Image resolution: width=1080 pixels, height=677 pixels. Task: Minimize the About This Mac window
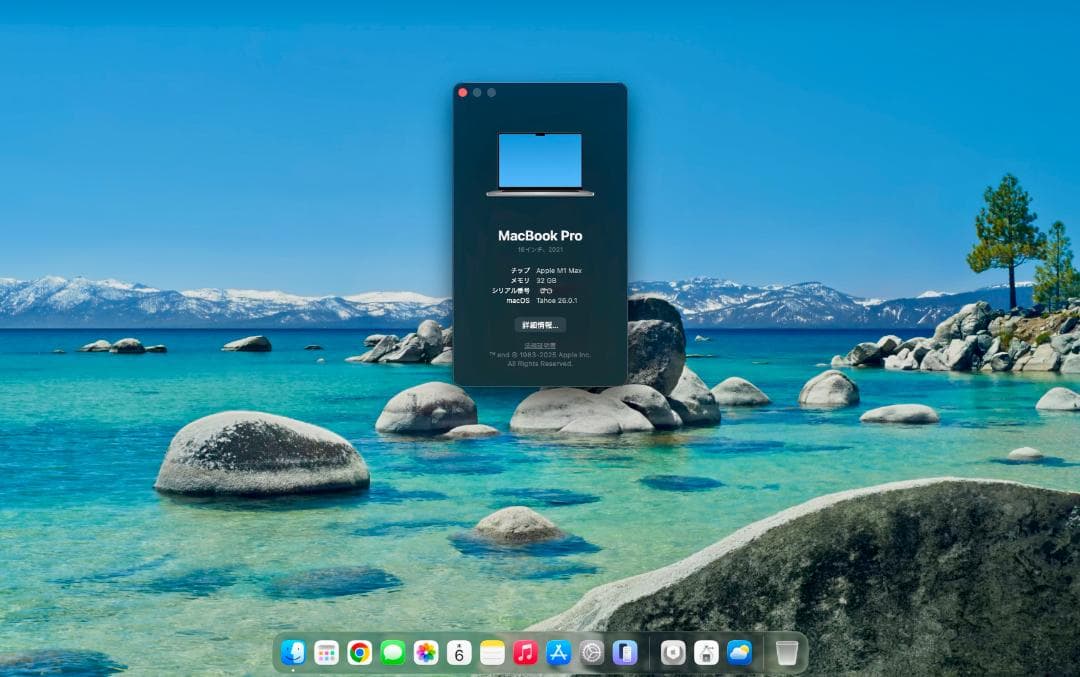[479, 92]
